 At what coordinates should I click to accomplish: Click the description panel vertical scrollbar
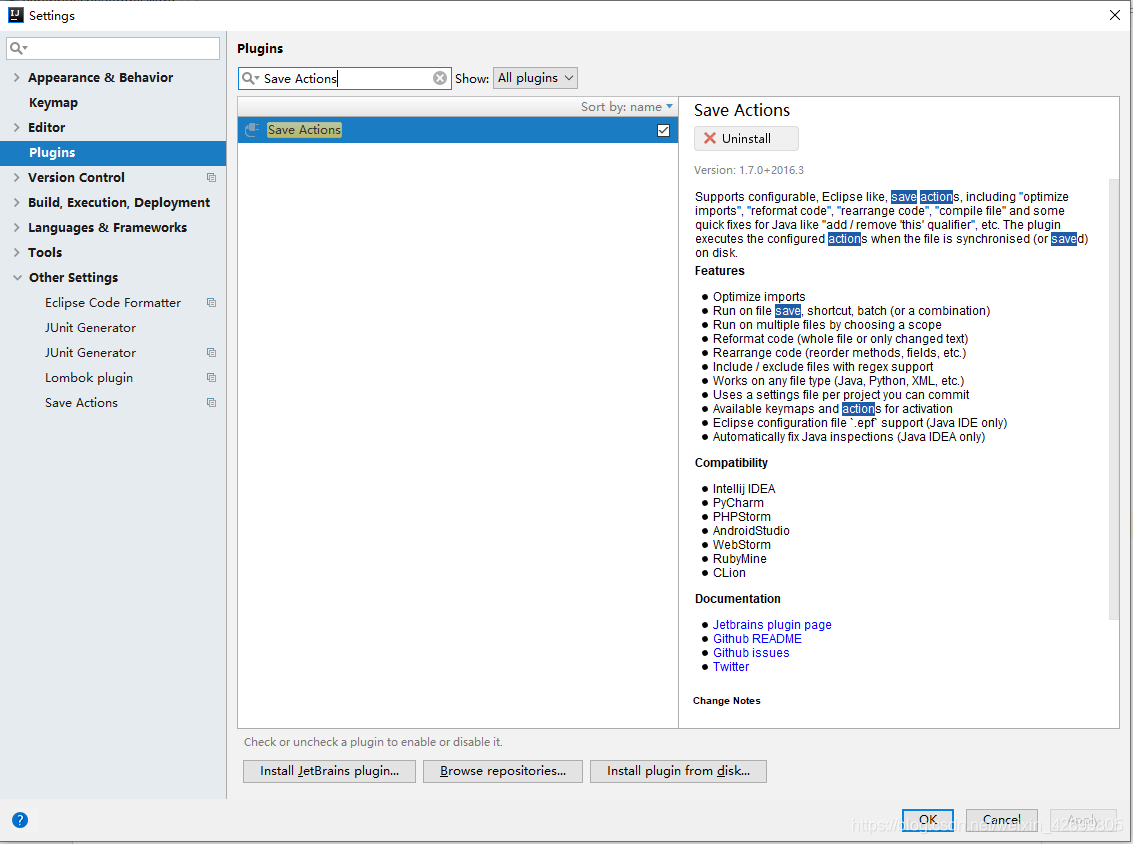pyautogui.click(x=1113, y=397)
